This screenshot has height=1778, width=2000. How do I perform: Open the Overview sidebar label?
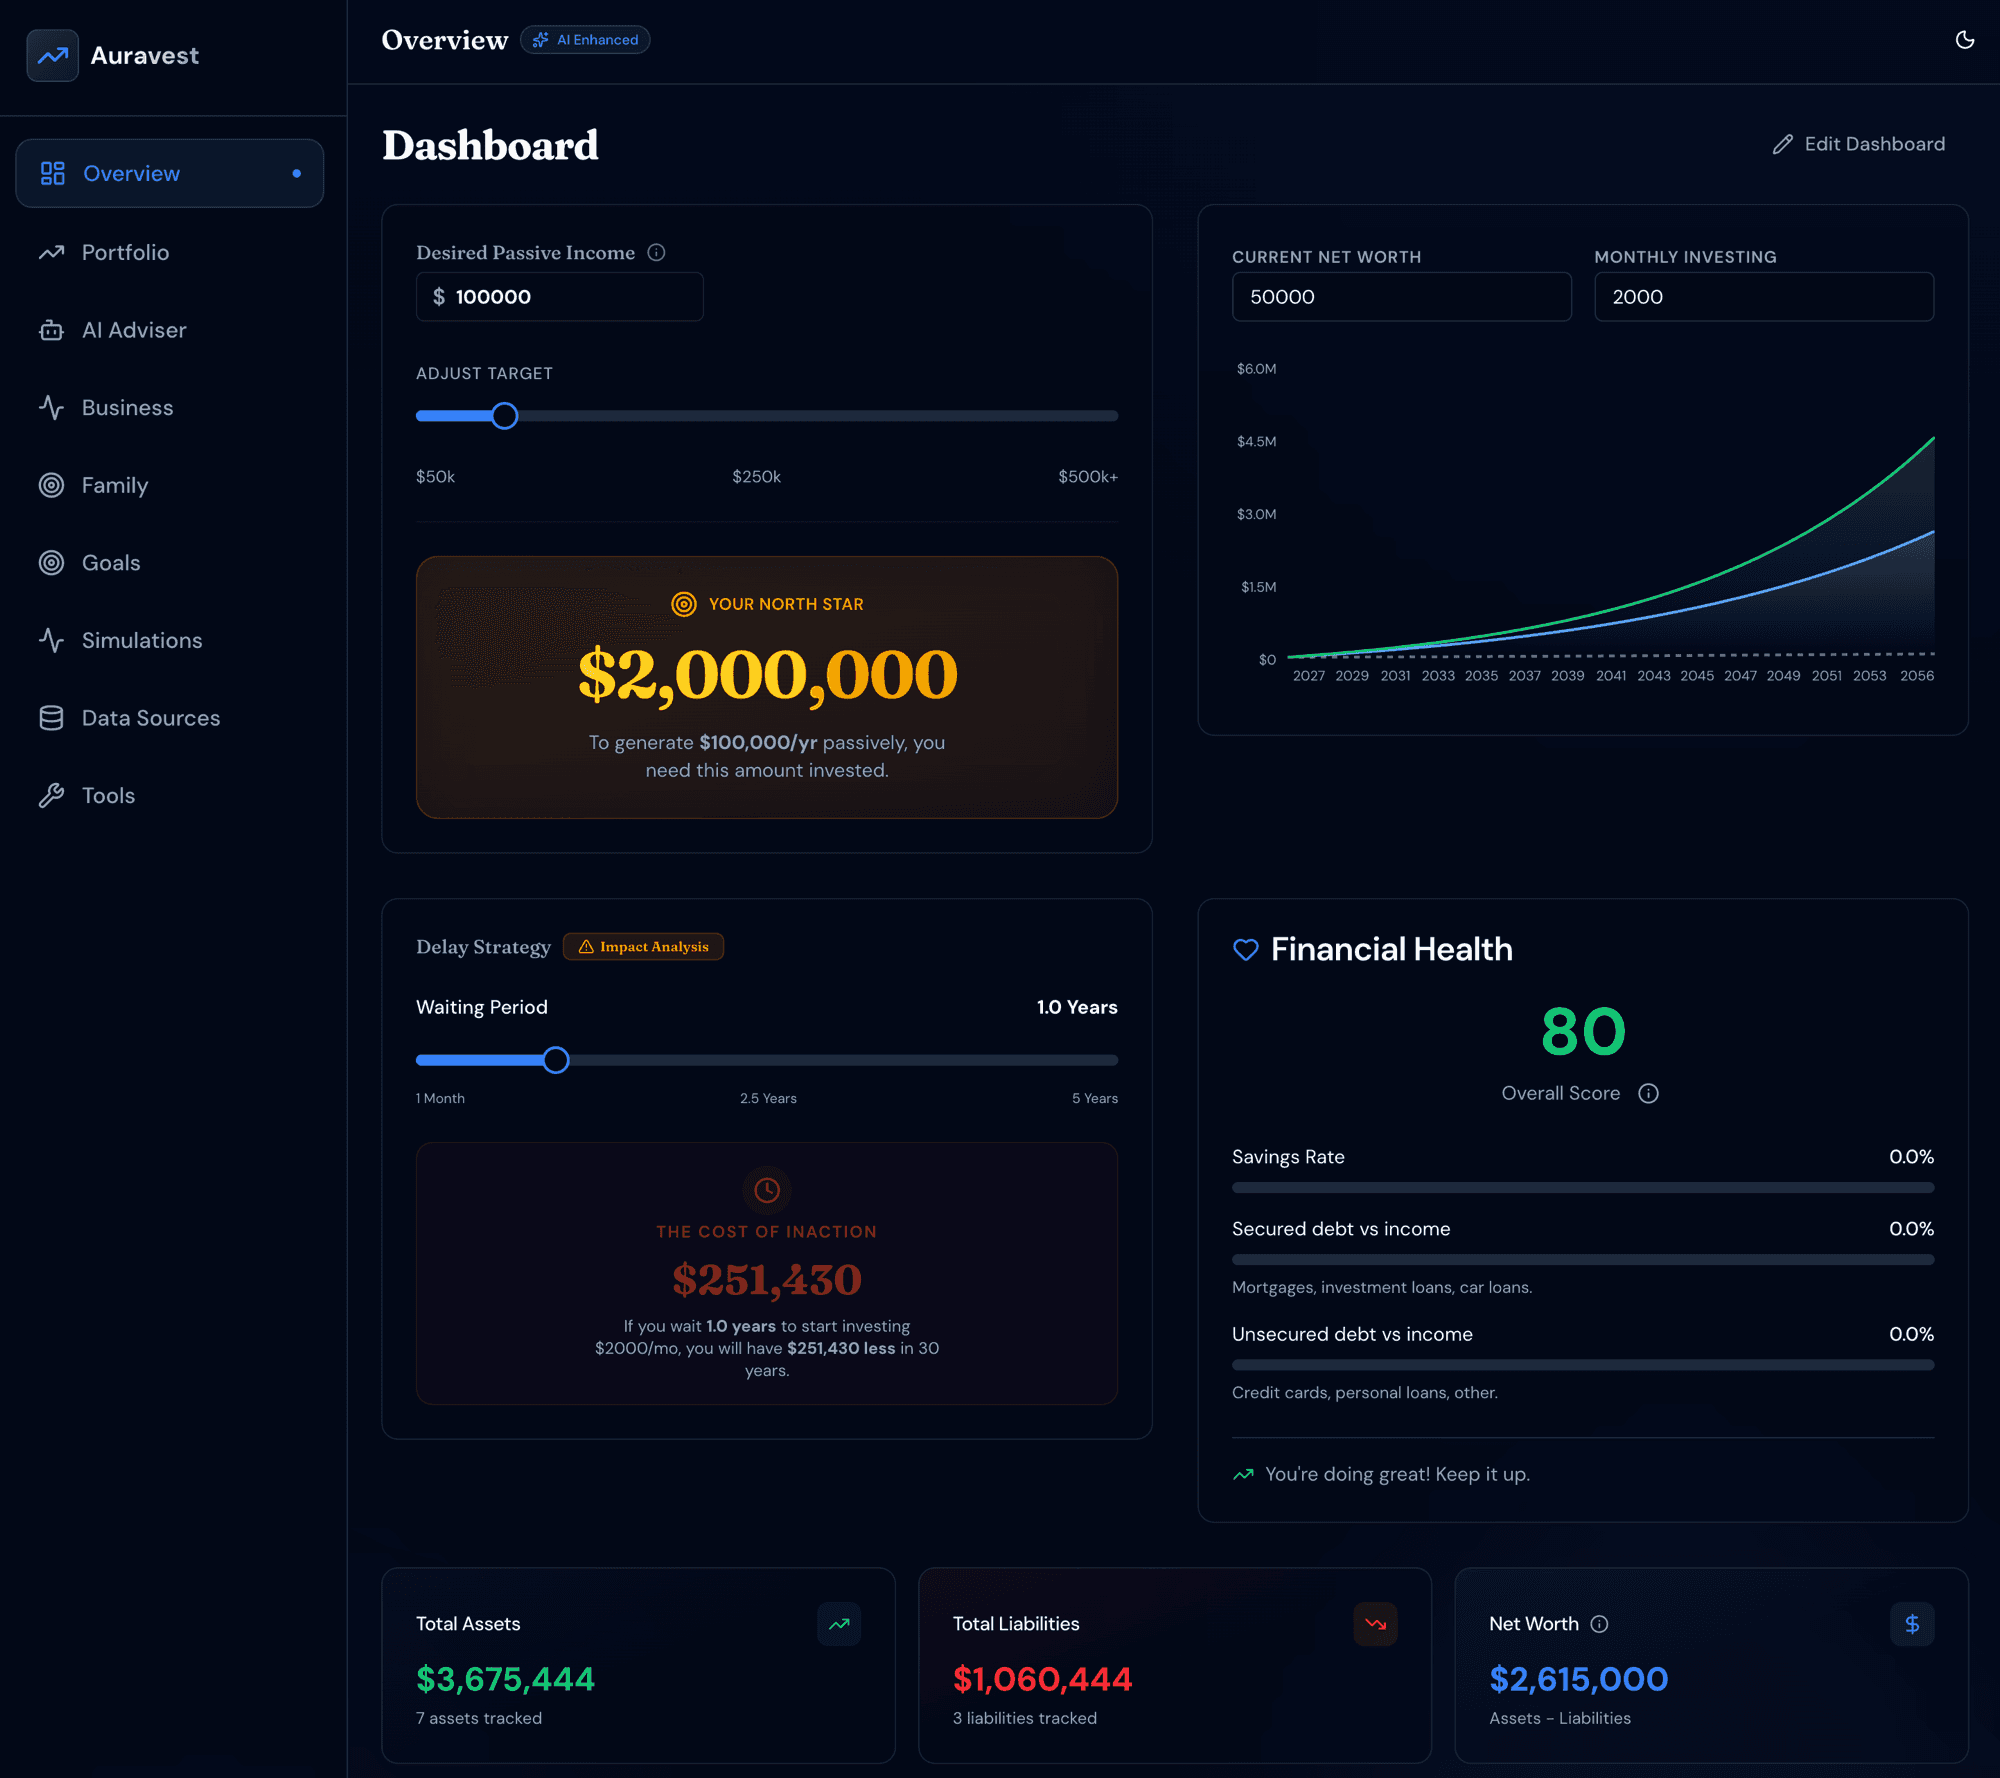click(131, 173)
